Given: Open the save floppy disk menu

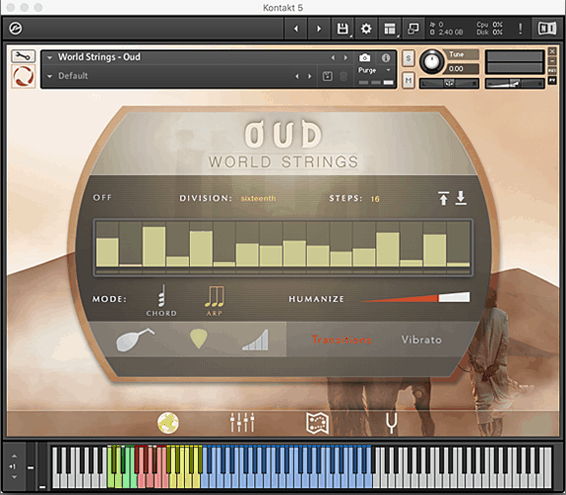Looking at the screenshot, I should 343,29.
